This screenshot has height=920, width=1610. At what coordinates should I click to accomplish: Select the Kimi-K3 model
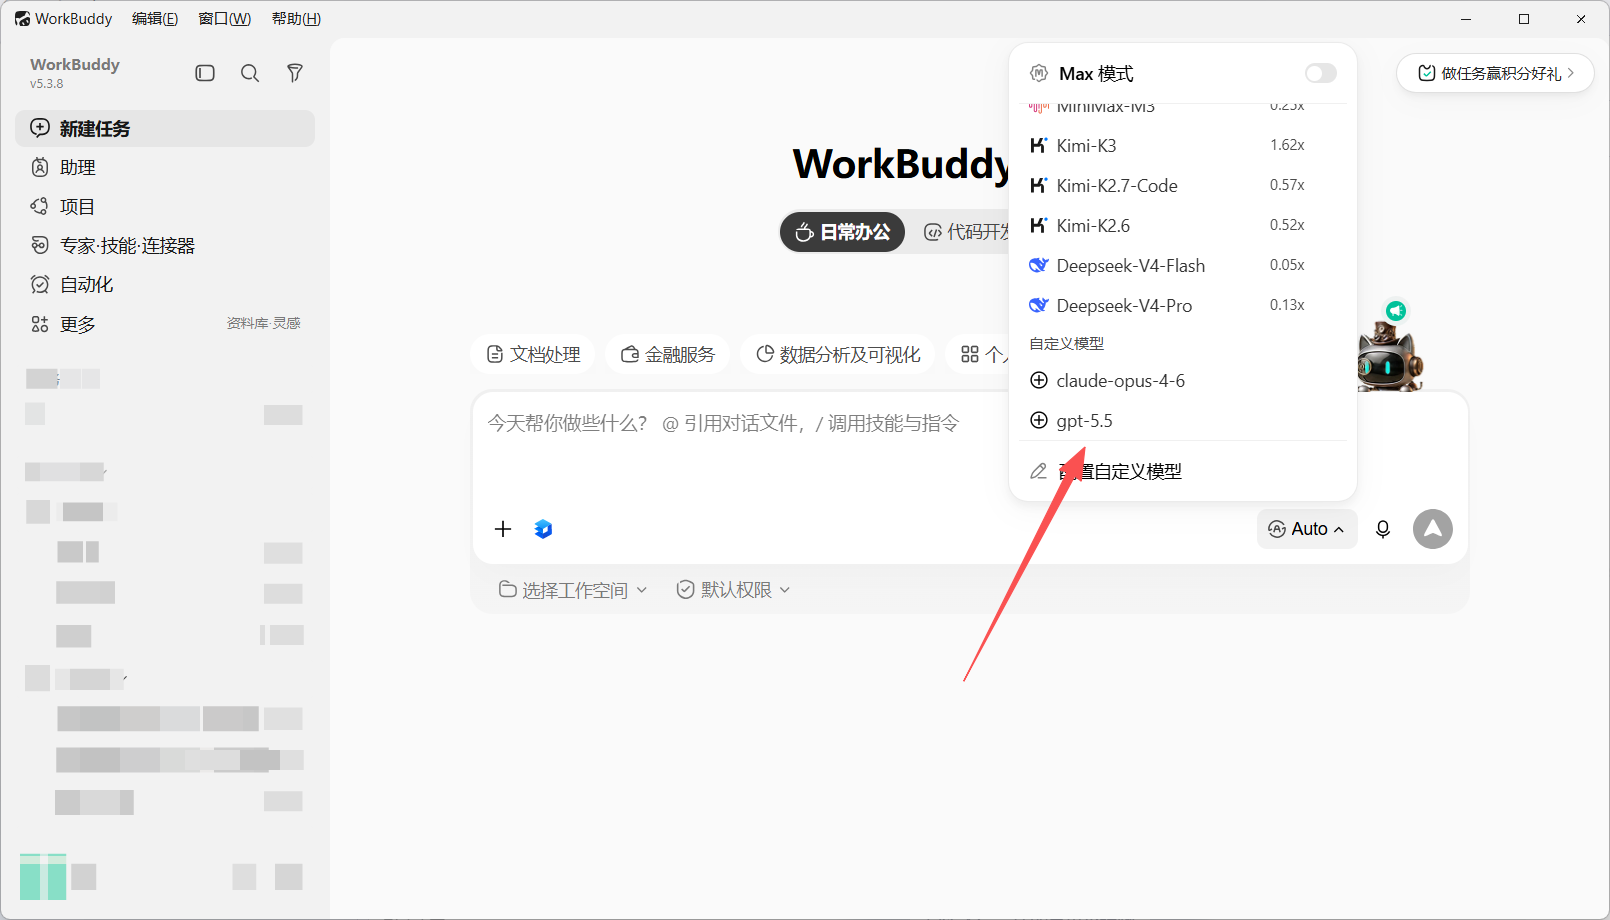[x=1183, y=145]
